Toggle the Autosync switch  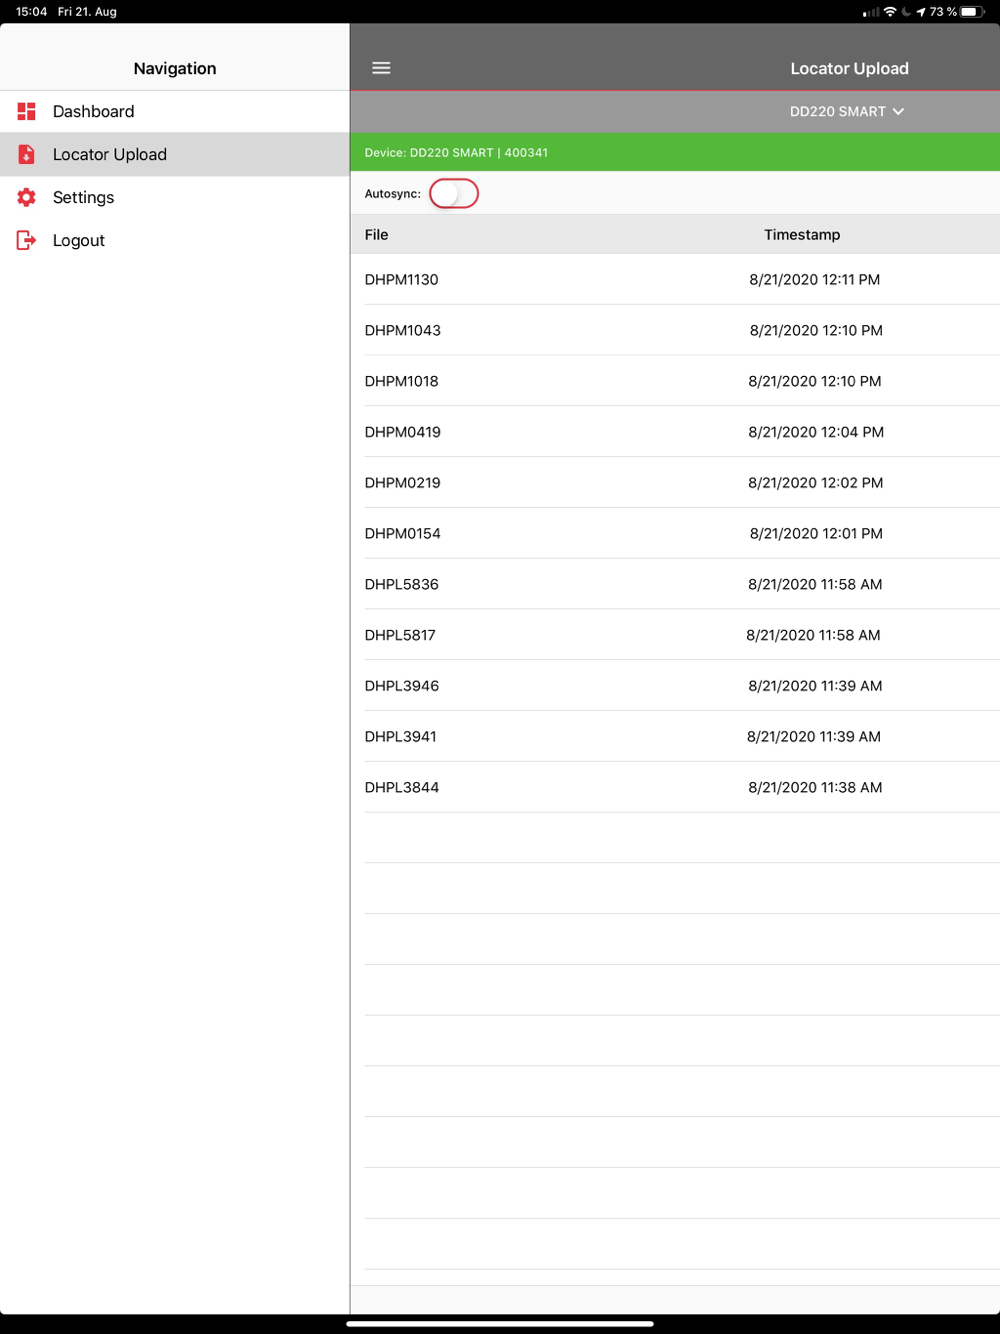[454, 194]
